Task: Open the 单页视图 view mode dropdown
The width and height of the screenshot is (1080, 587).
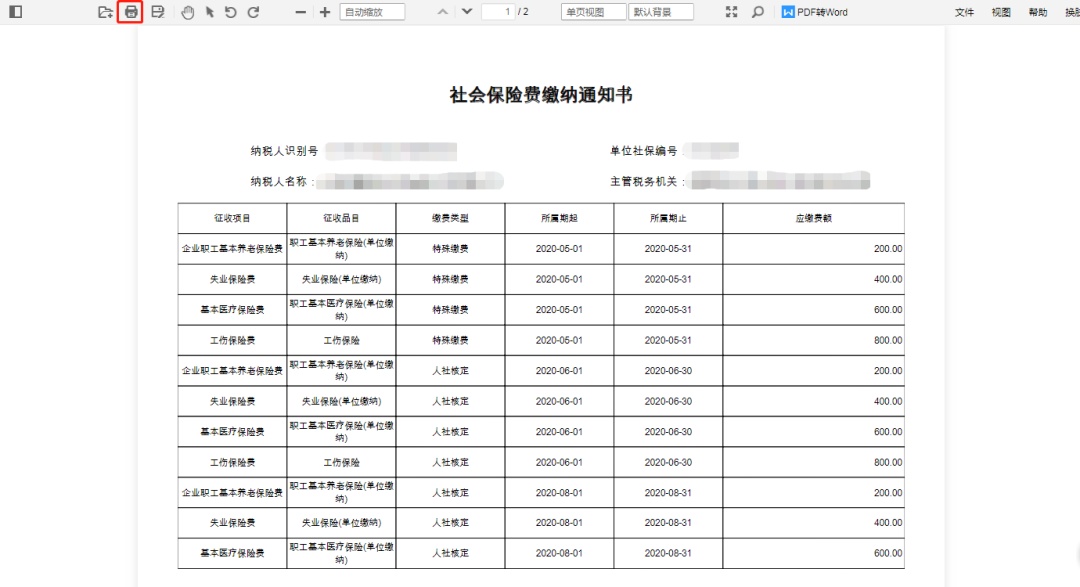Action: [593, 12]
